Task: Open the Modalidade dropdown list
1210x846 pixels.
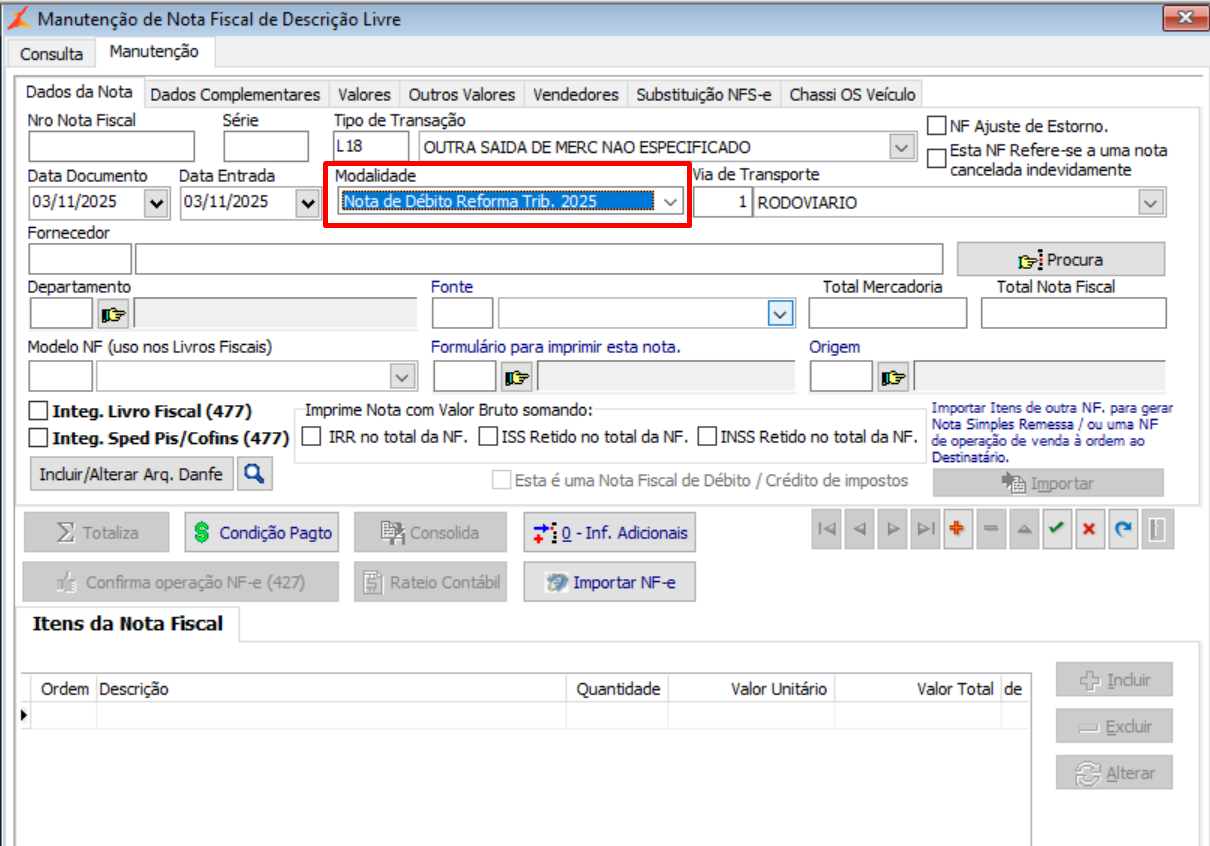Action: point(670,201)
